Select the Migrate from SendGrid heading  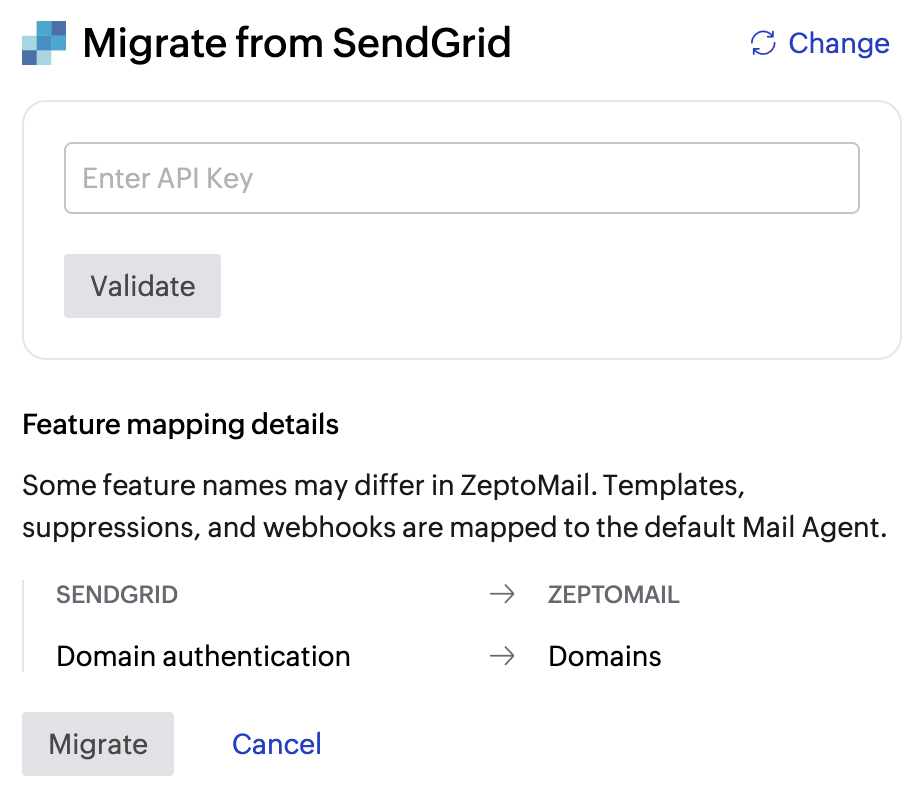click(297, 43)
